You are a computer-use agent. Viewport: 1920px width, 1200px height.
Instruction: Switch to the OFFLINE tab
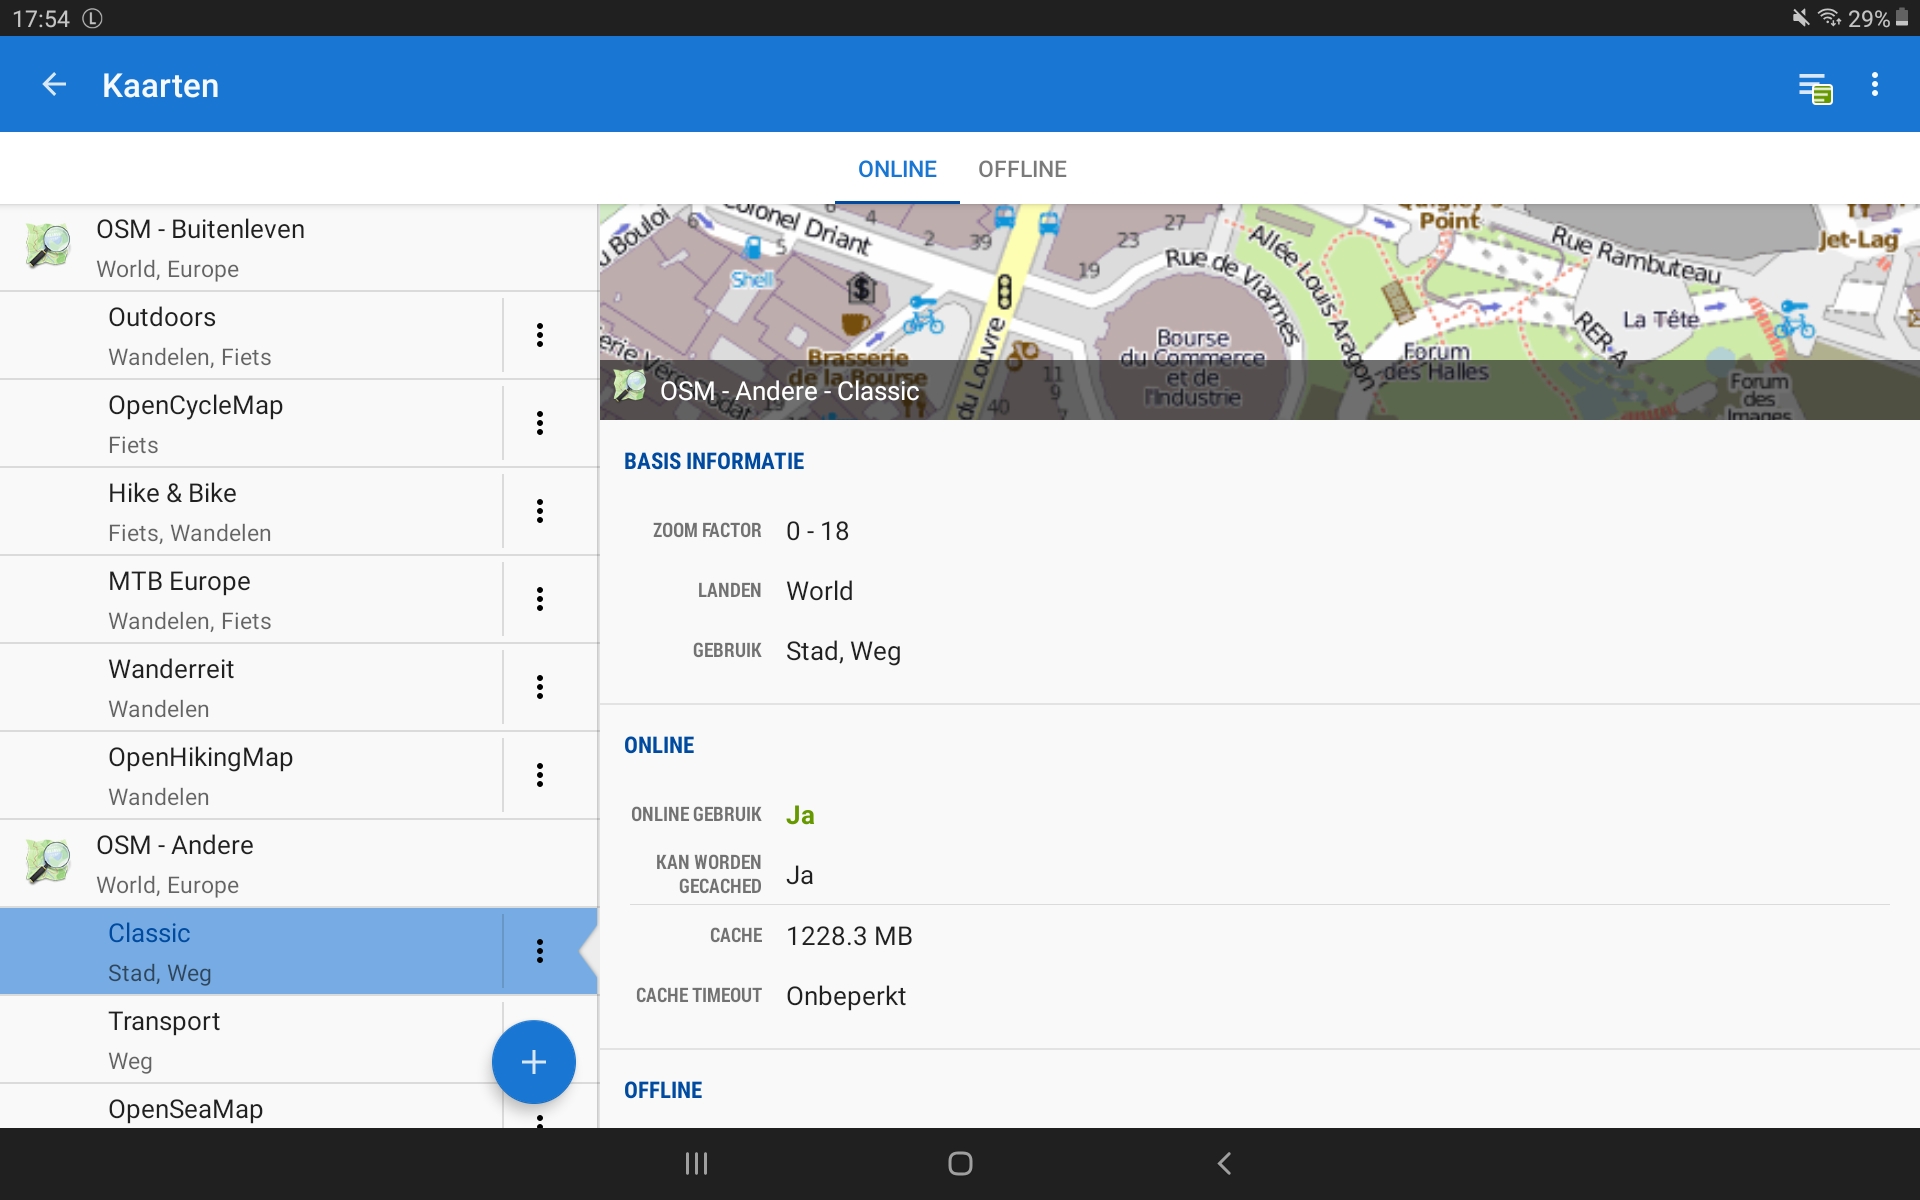[x=1022, y=169]
